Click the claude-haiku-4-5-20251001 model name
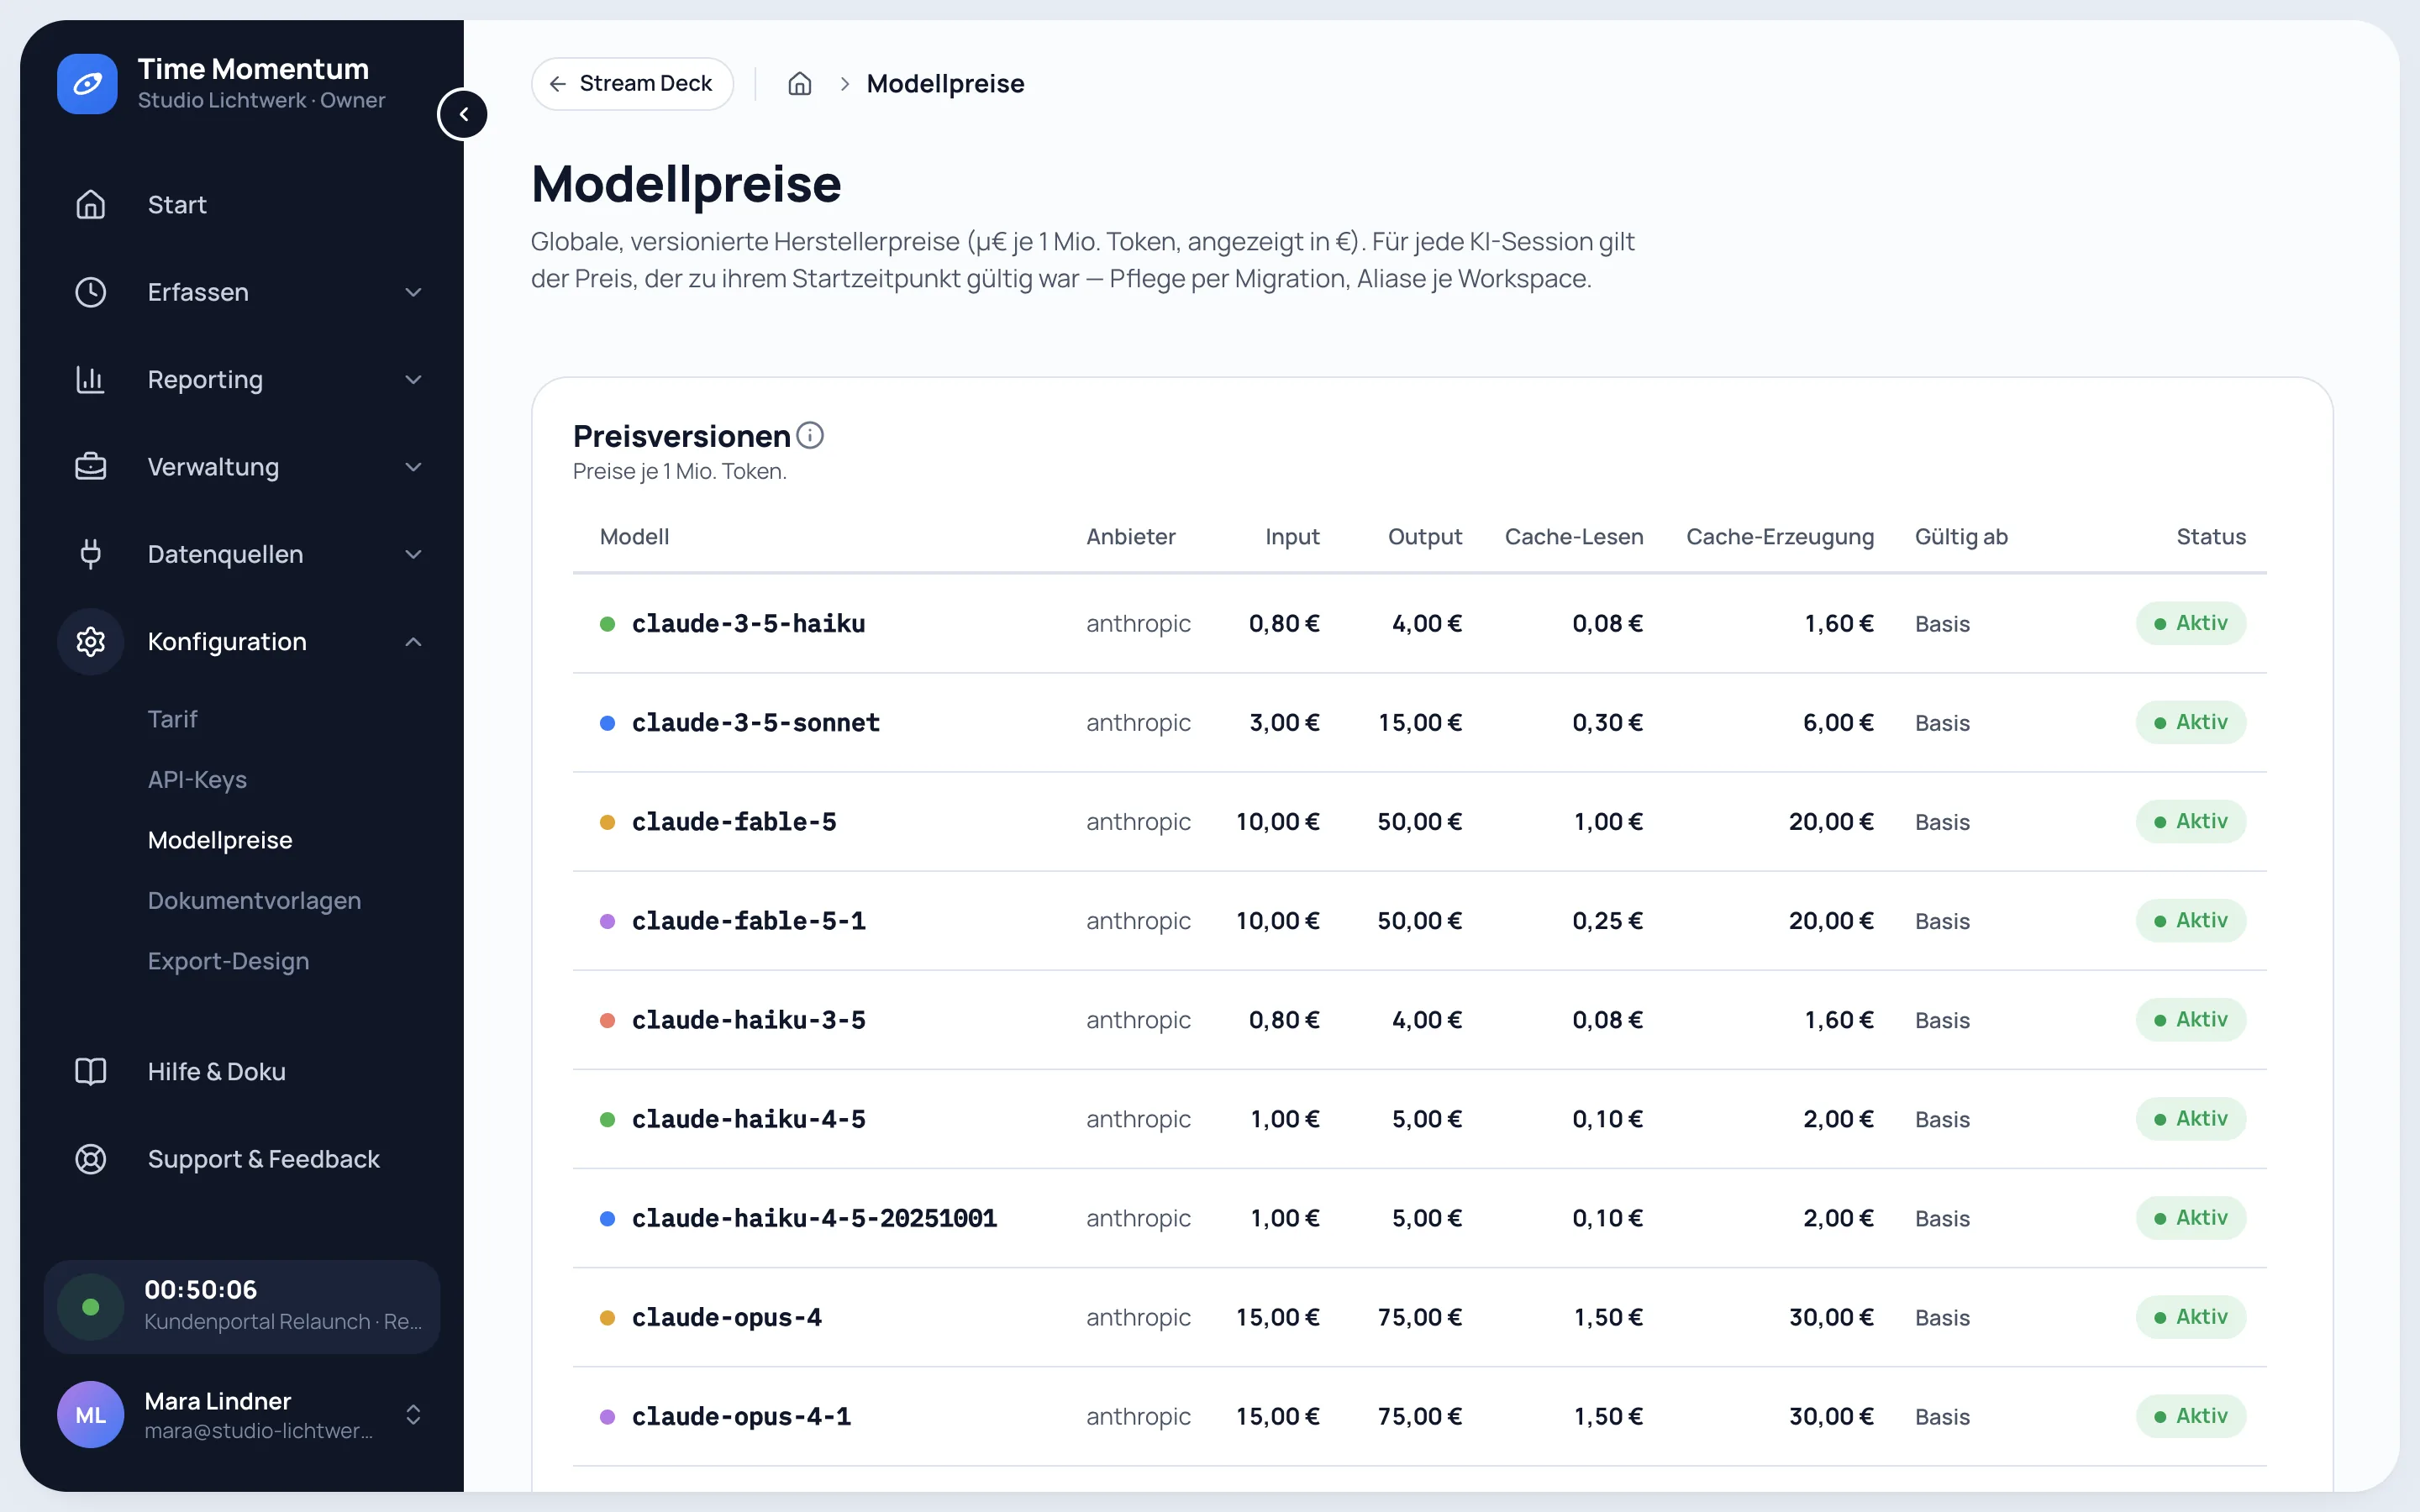 (814, 1218)
